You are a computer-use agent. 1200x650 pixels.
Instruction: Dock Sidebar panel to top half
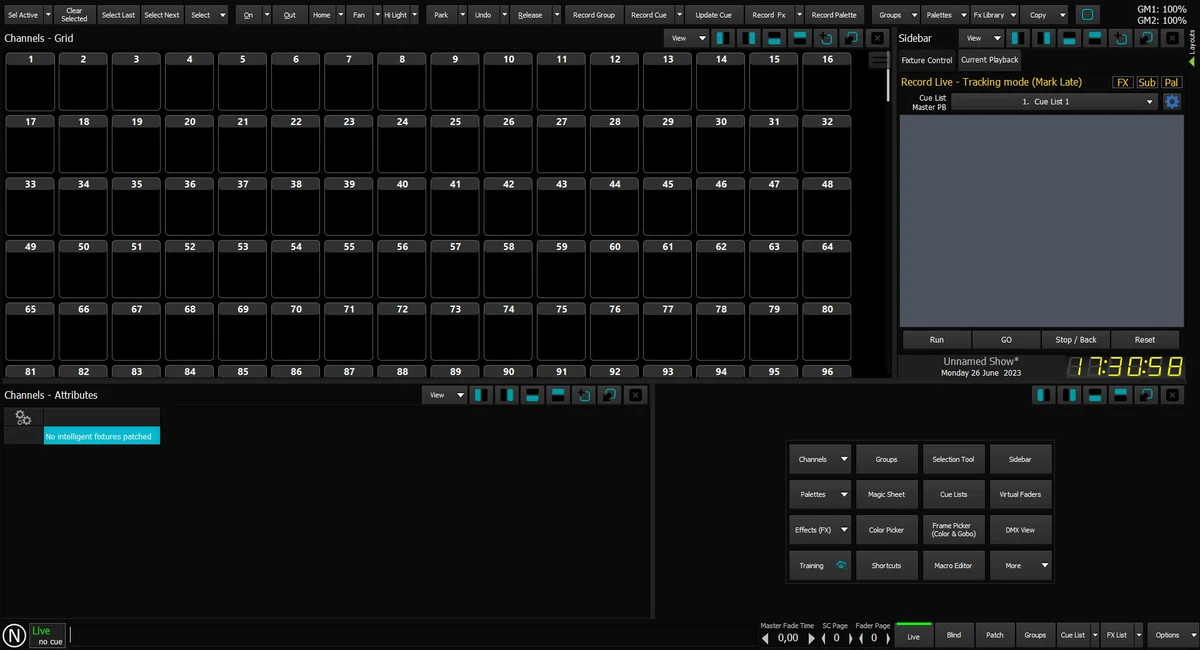click(x=1095, y=38)
